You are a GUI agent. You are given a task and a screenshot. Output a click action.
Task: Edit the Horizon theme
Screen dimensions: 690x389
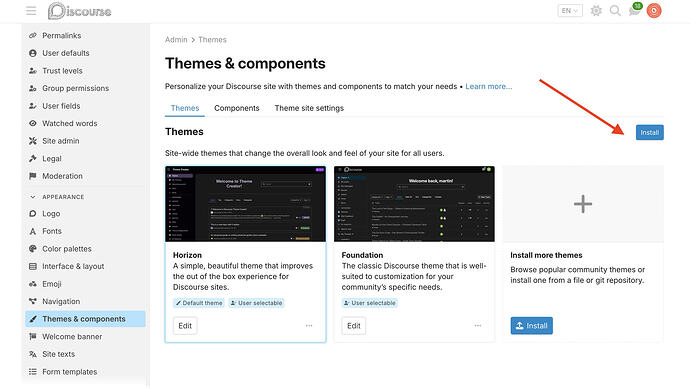(185, 326)
